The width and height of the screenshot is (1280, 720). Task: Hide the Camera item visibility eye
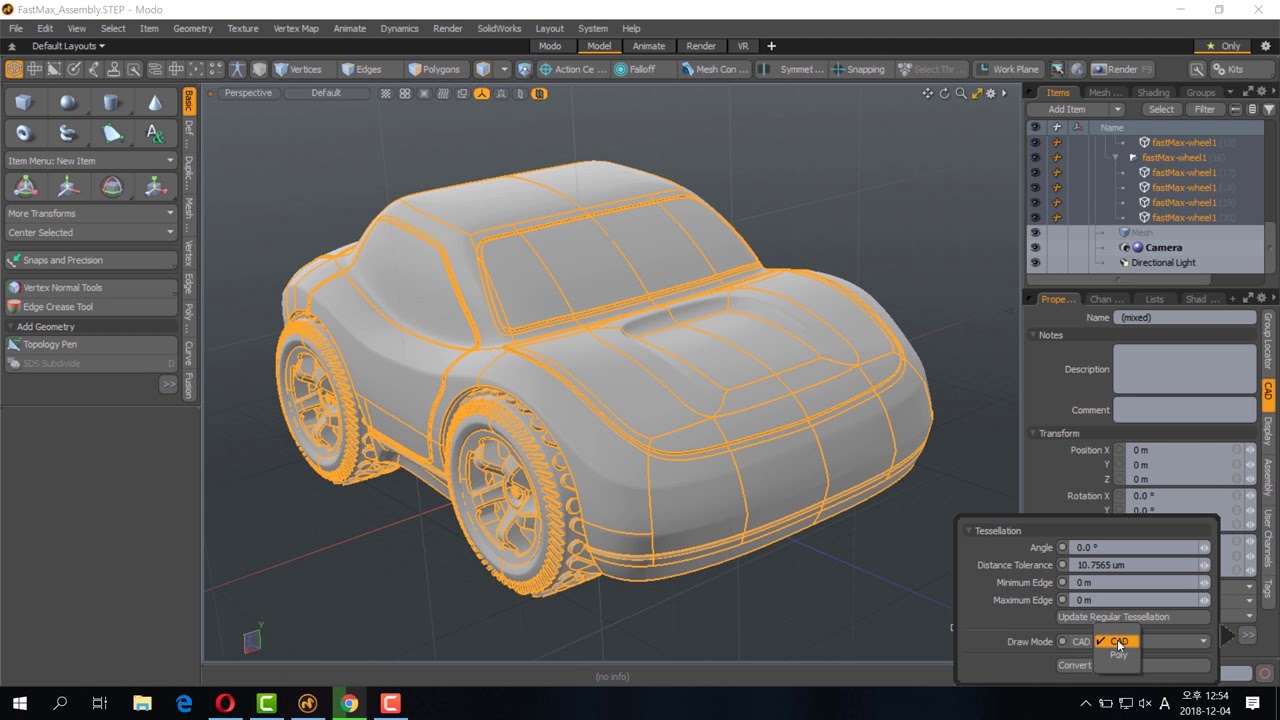click(1035, 247)
